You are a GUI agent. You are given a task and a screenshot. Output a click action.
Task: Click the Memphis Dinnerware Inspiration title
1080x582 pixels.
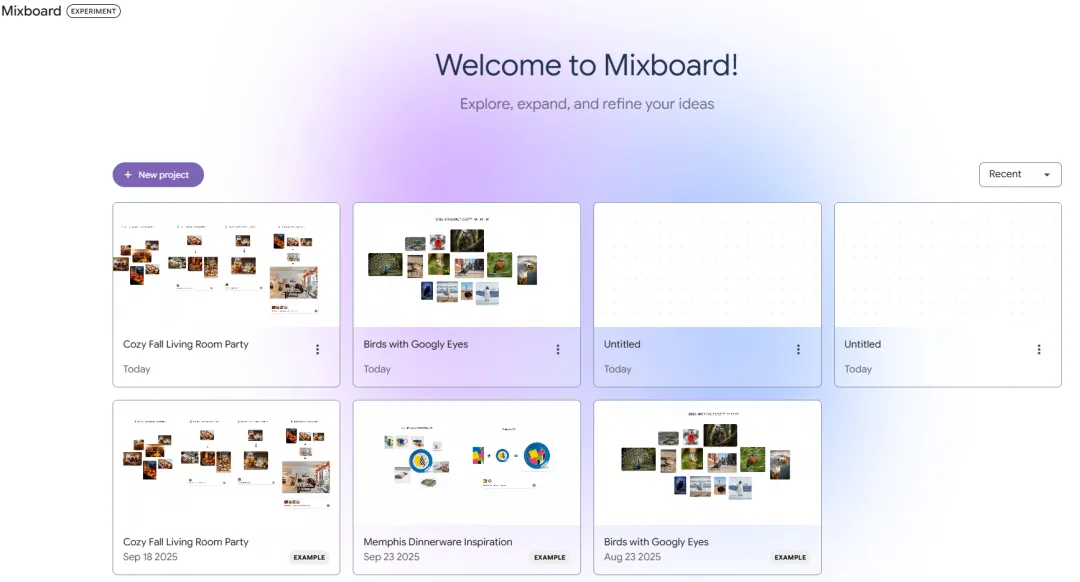pos(437,541)
